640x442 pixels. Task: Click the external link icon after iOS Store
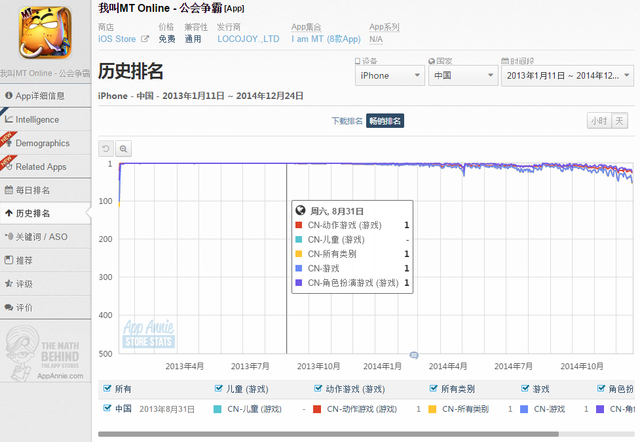click(145, 39)
